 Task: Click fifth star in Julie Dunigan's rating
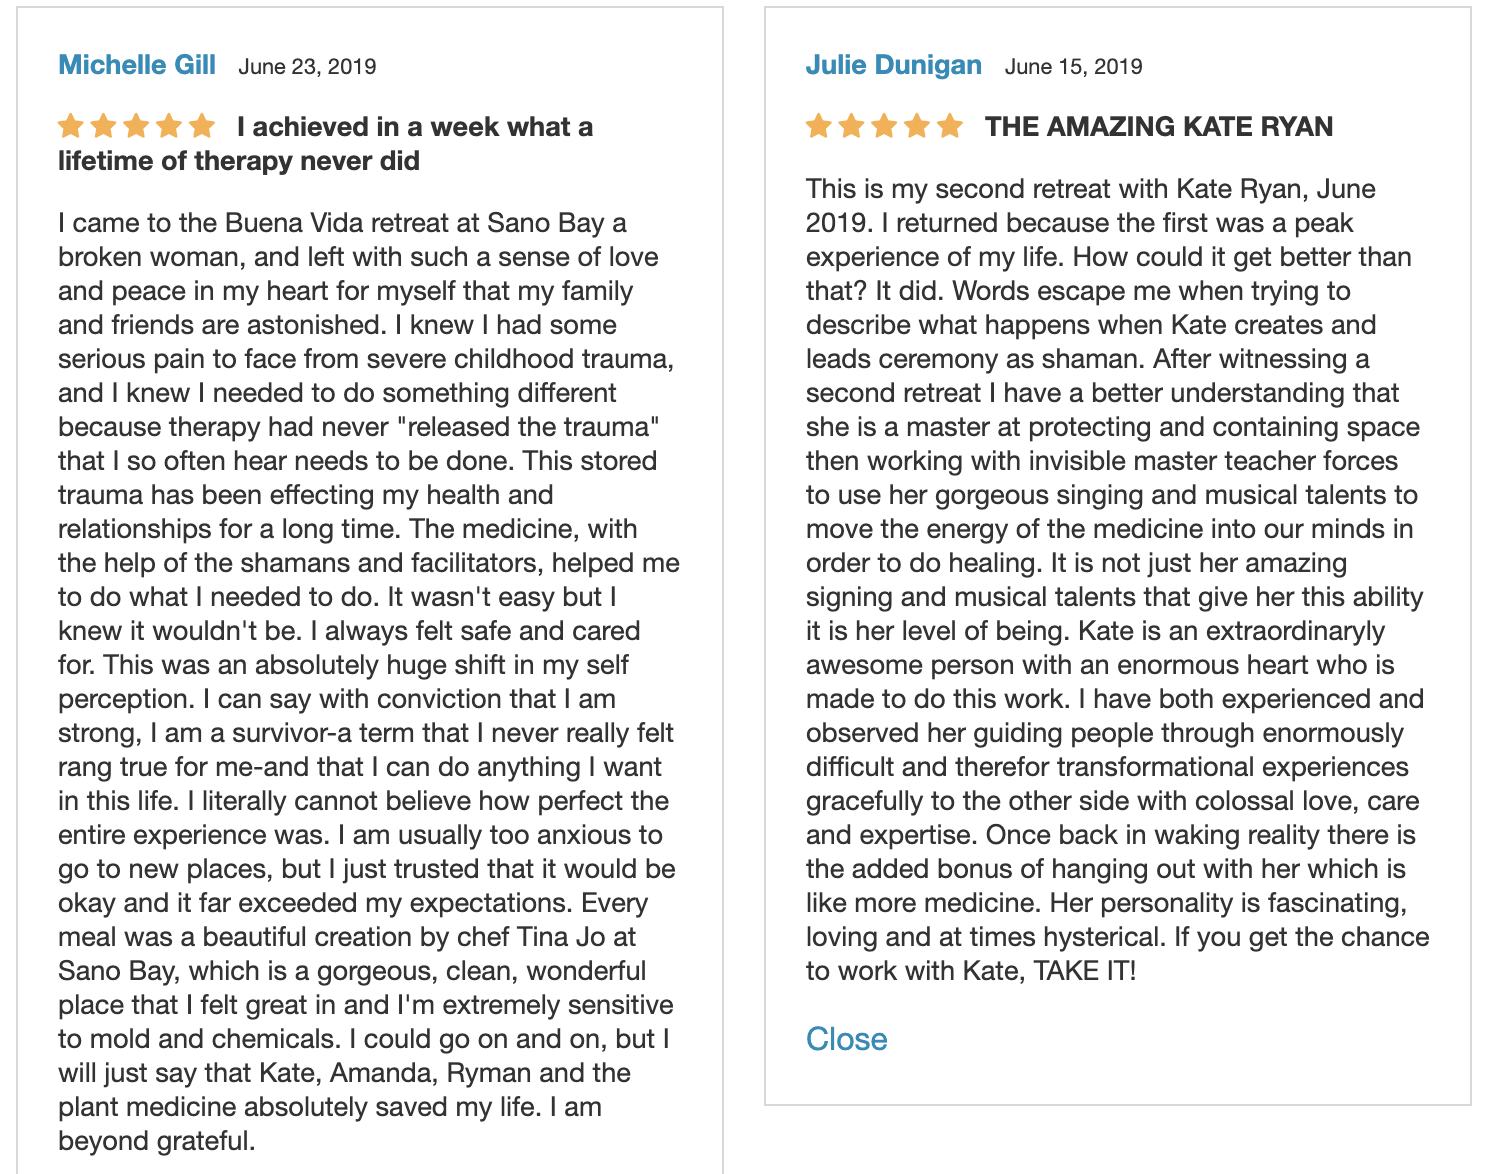click(950, 126)
